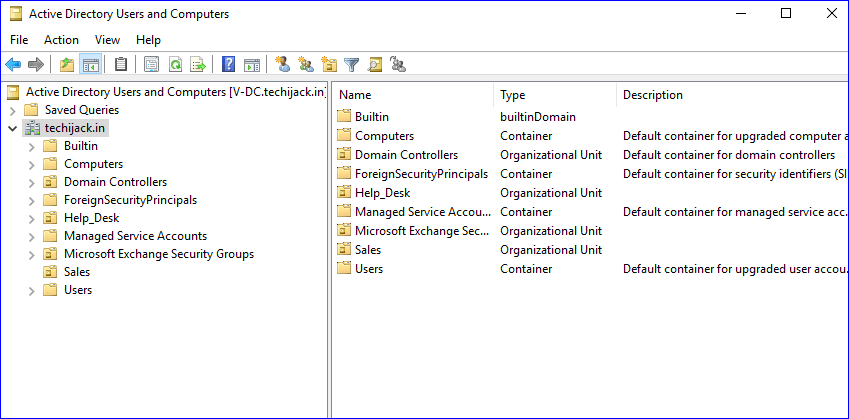
Task: Expand the Builtin tree node
Action: (x=31, y=147)
